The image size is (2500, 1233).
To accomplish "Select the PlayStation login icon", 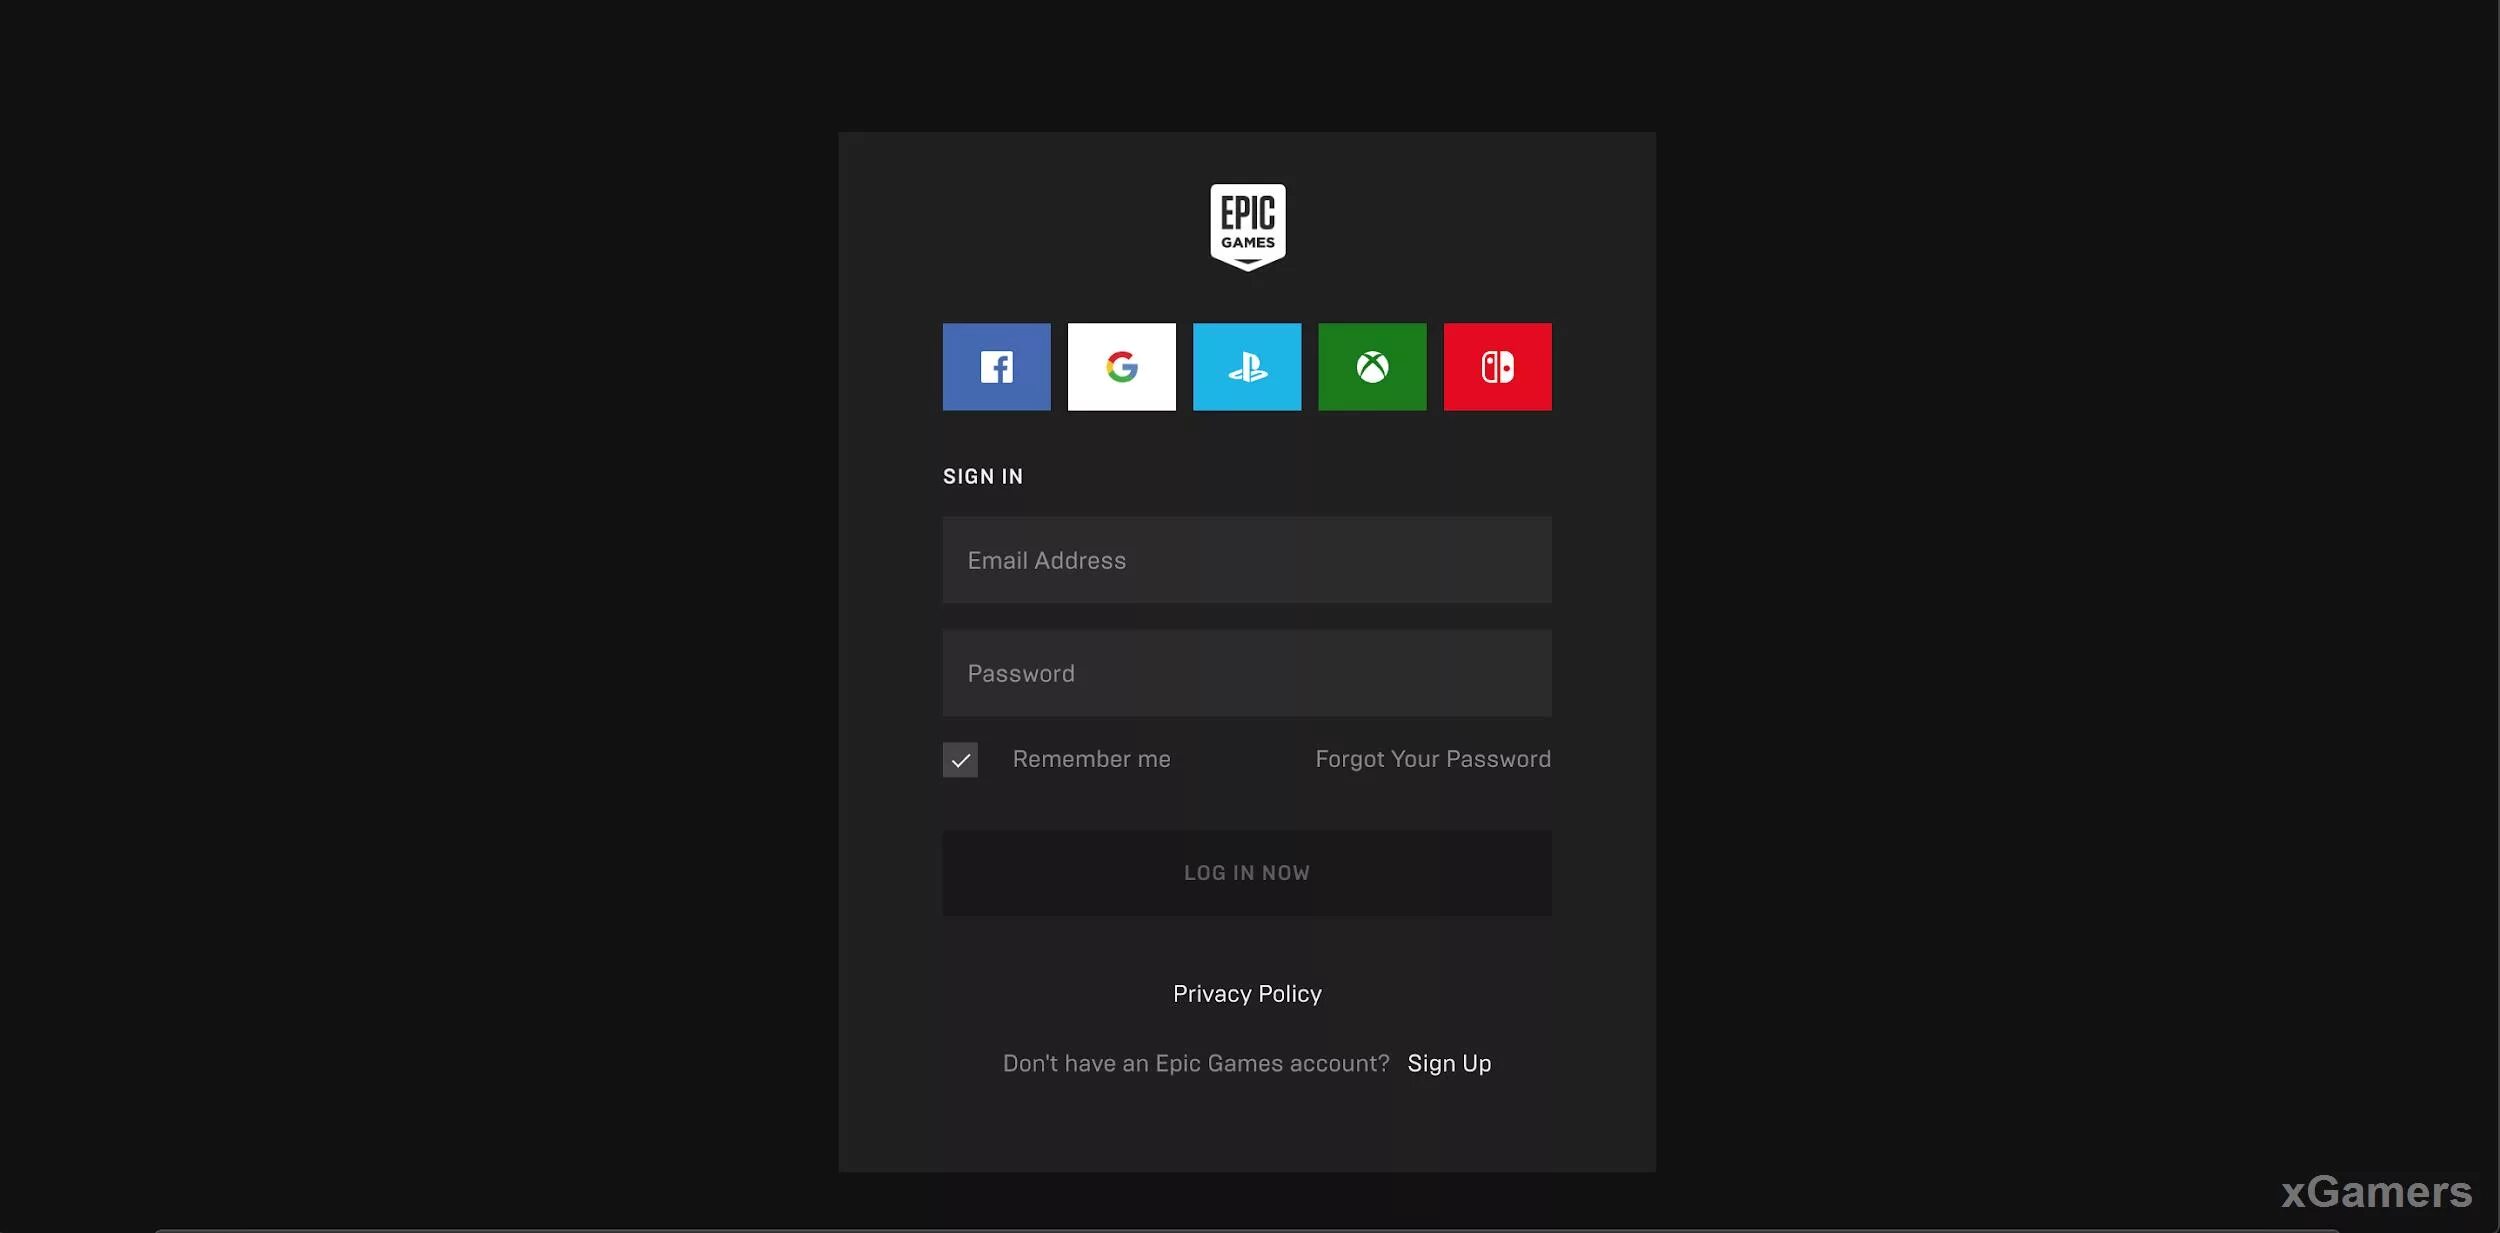I will coord(1248,365).
